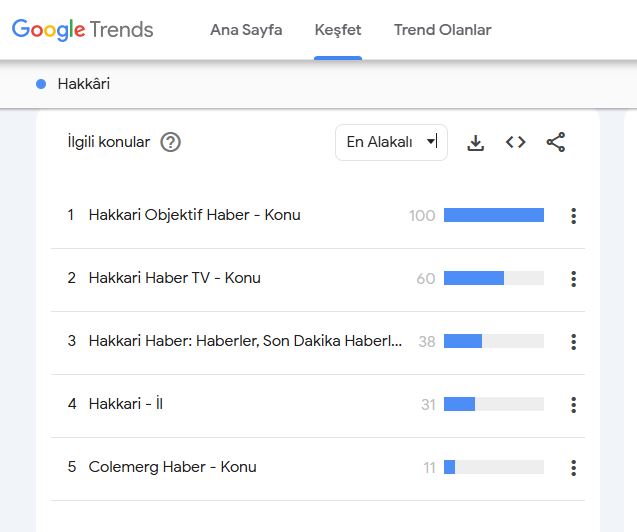637x532 pixels.
Task: Open options for Hakkari Objektif Haber
Action: pos(573,216)
